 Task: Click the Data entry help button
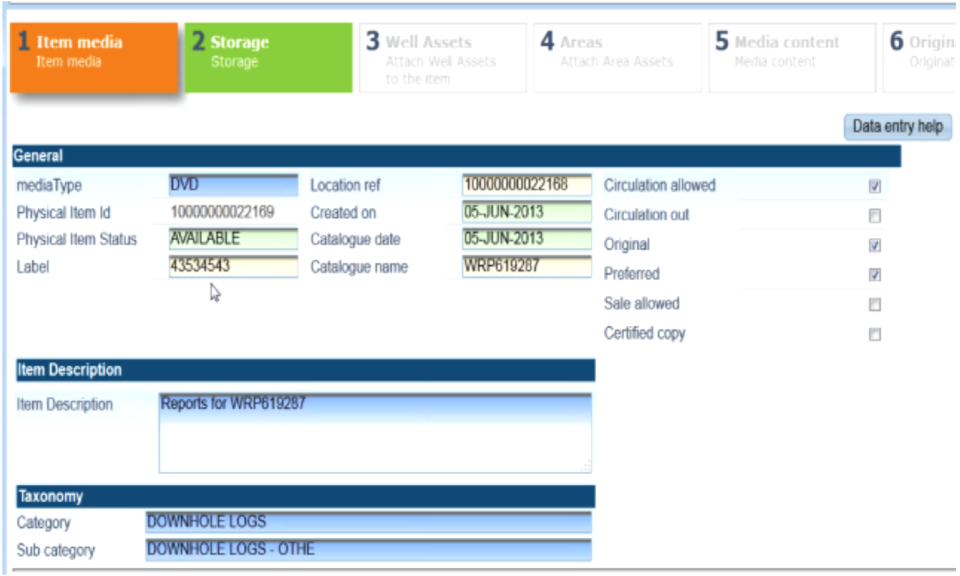(898, 127)
